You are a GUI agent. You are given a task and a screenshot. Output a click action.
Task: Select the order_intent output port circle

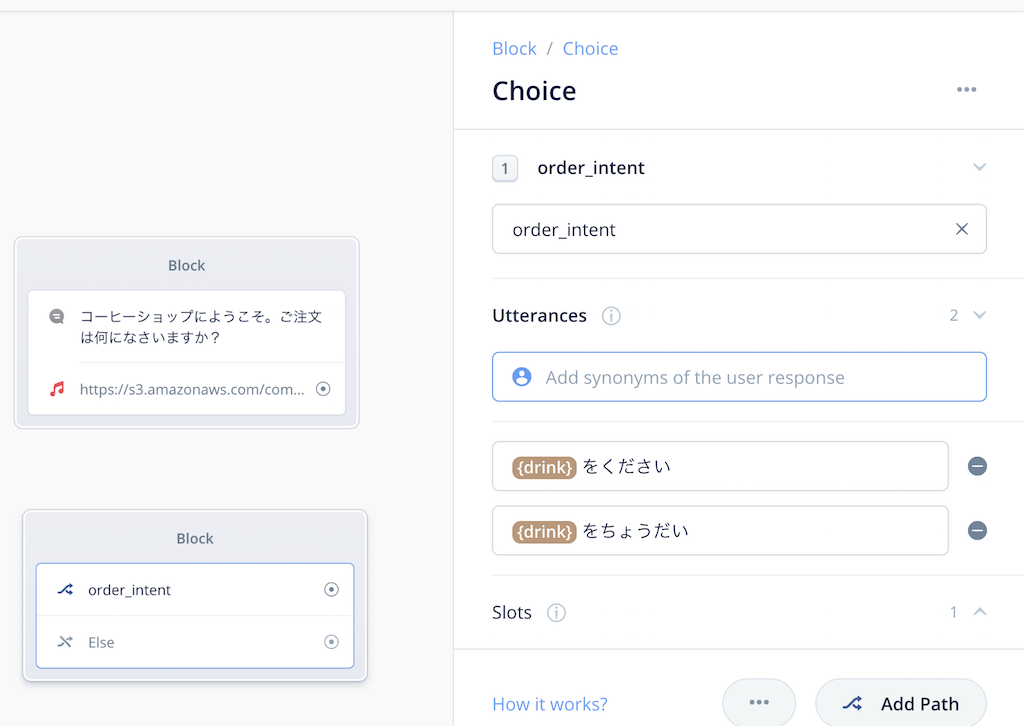(x=331, y=590)
